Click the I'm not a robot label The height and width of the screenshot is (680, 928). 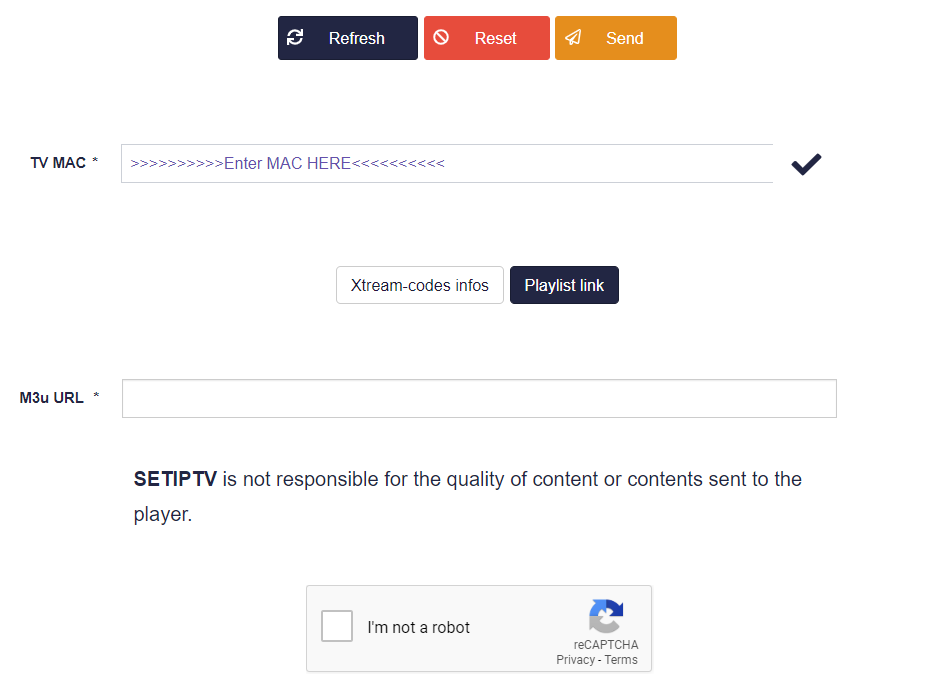click(418, 627)
